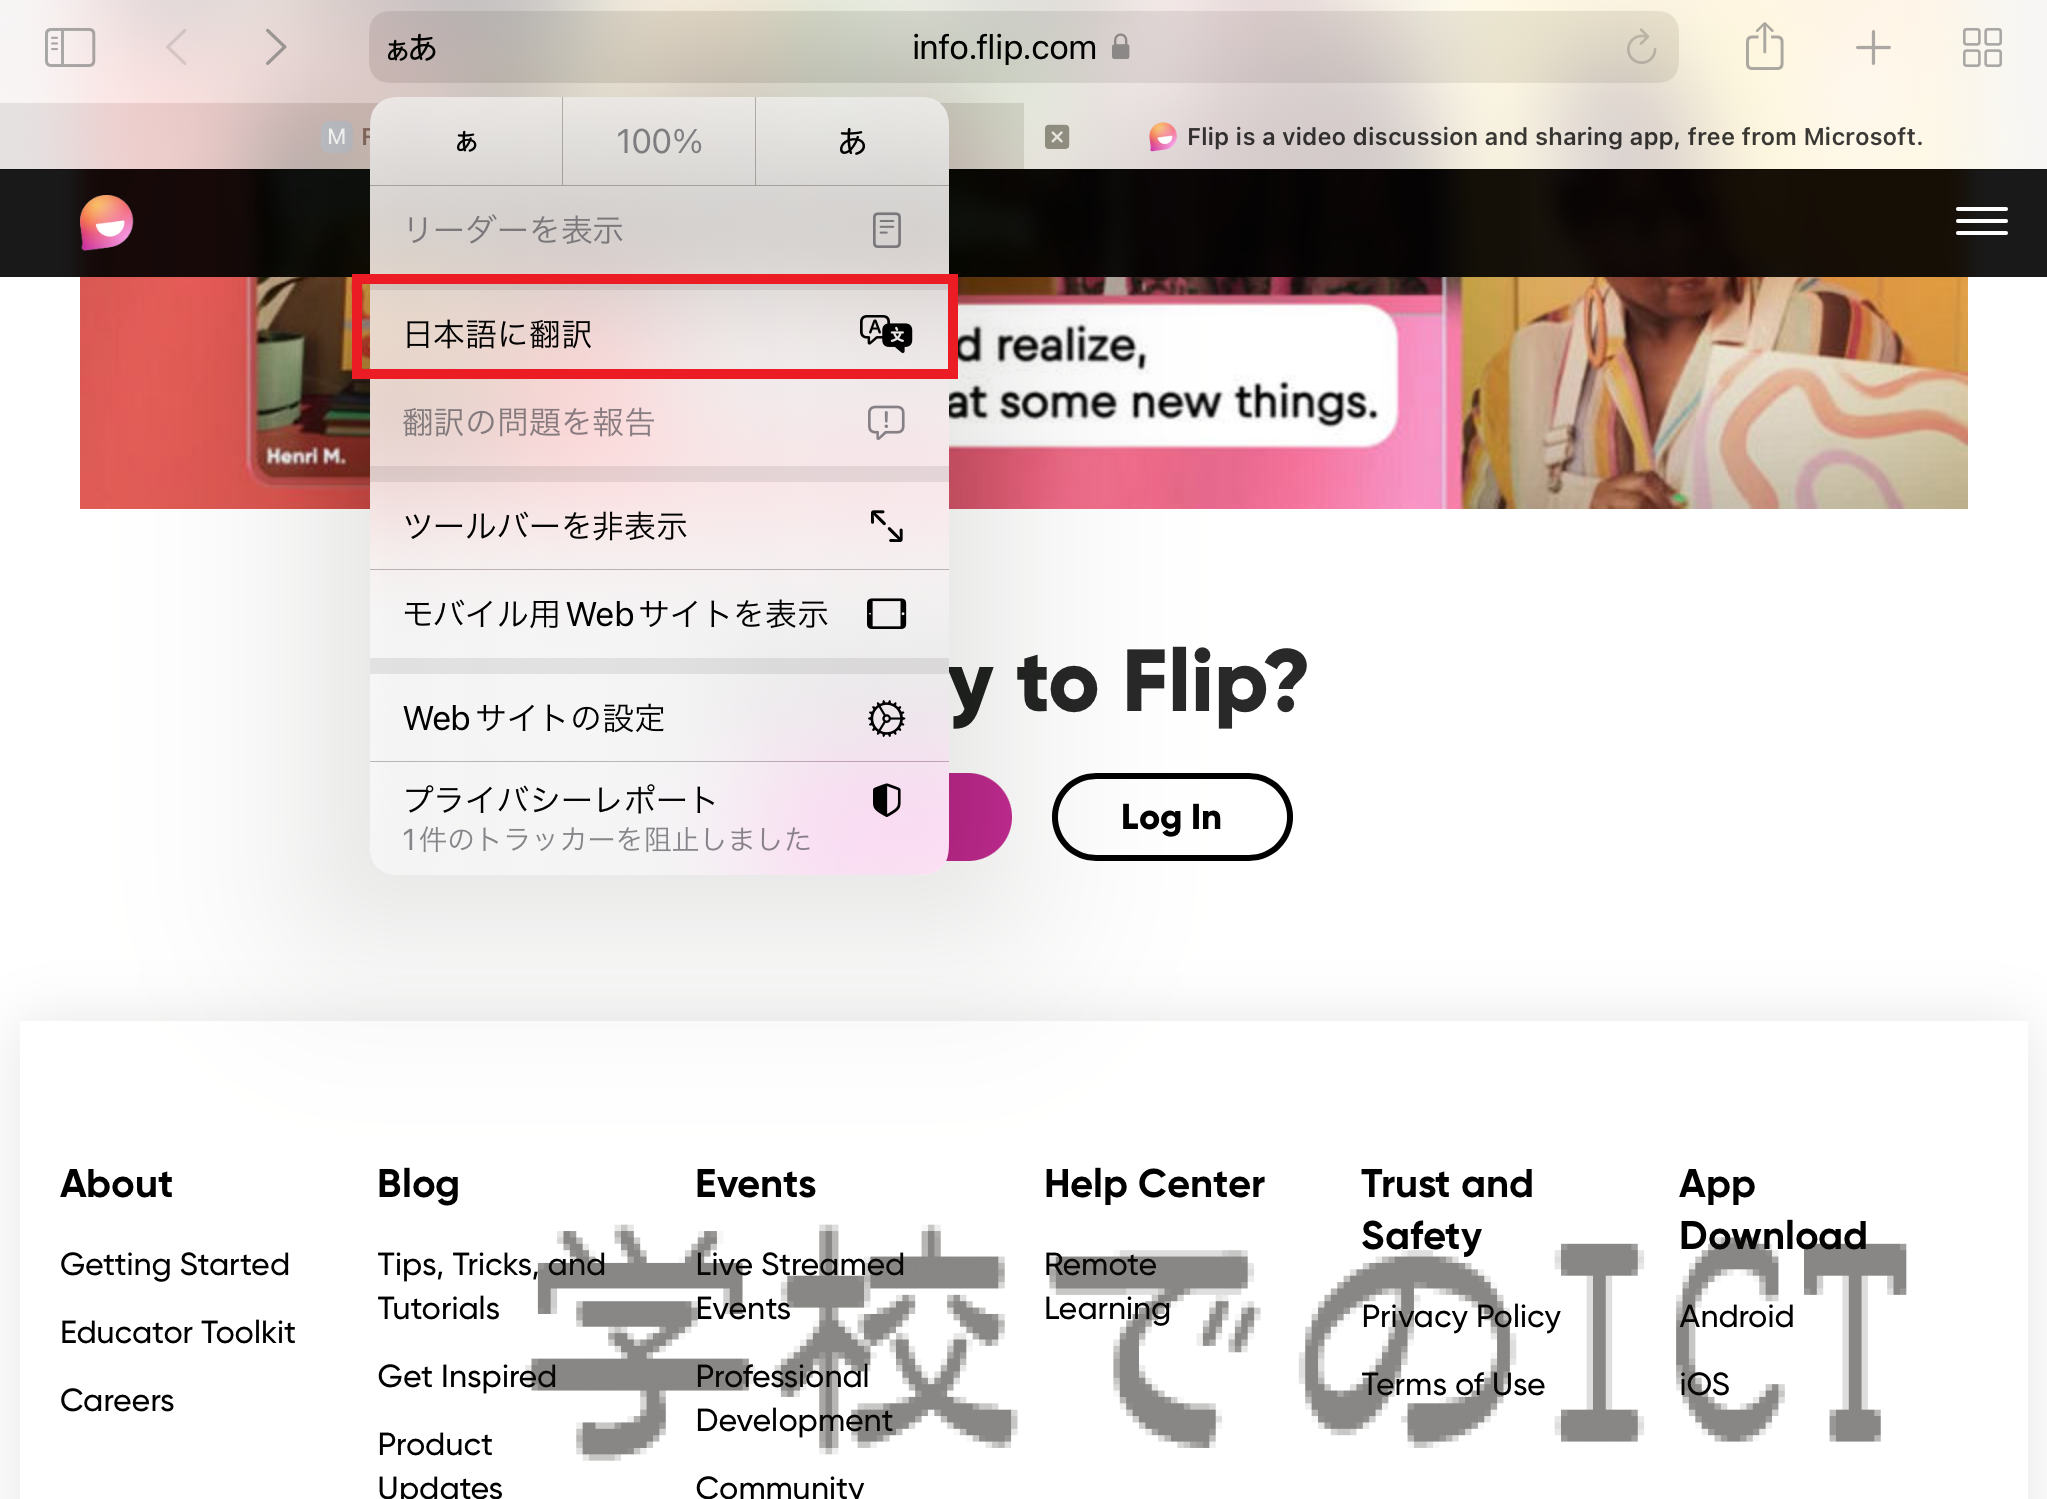Choose モバイル用Webサイトを表示

point(659,614)
